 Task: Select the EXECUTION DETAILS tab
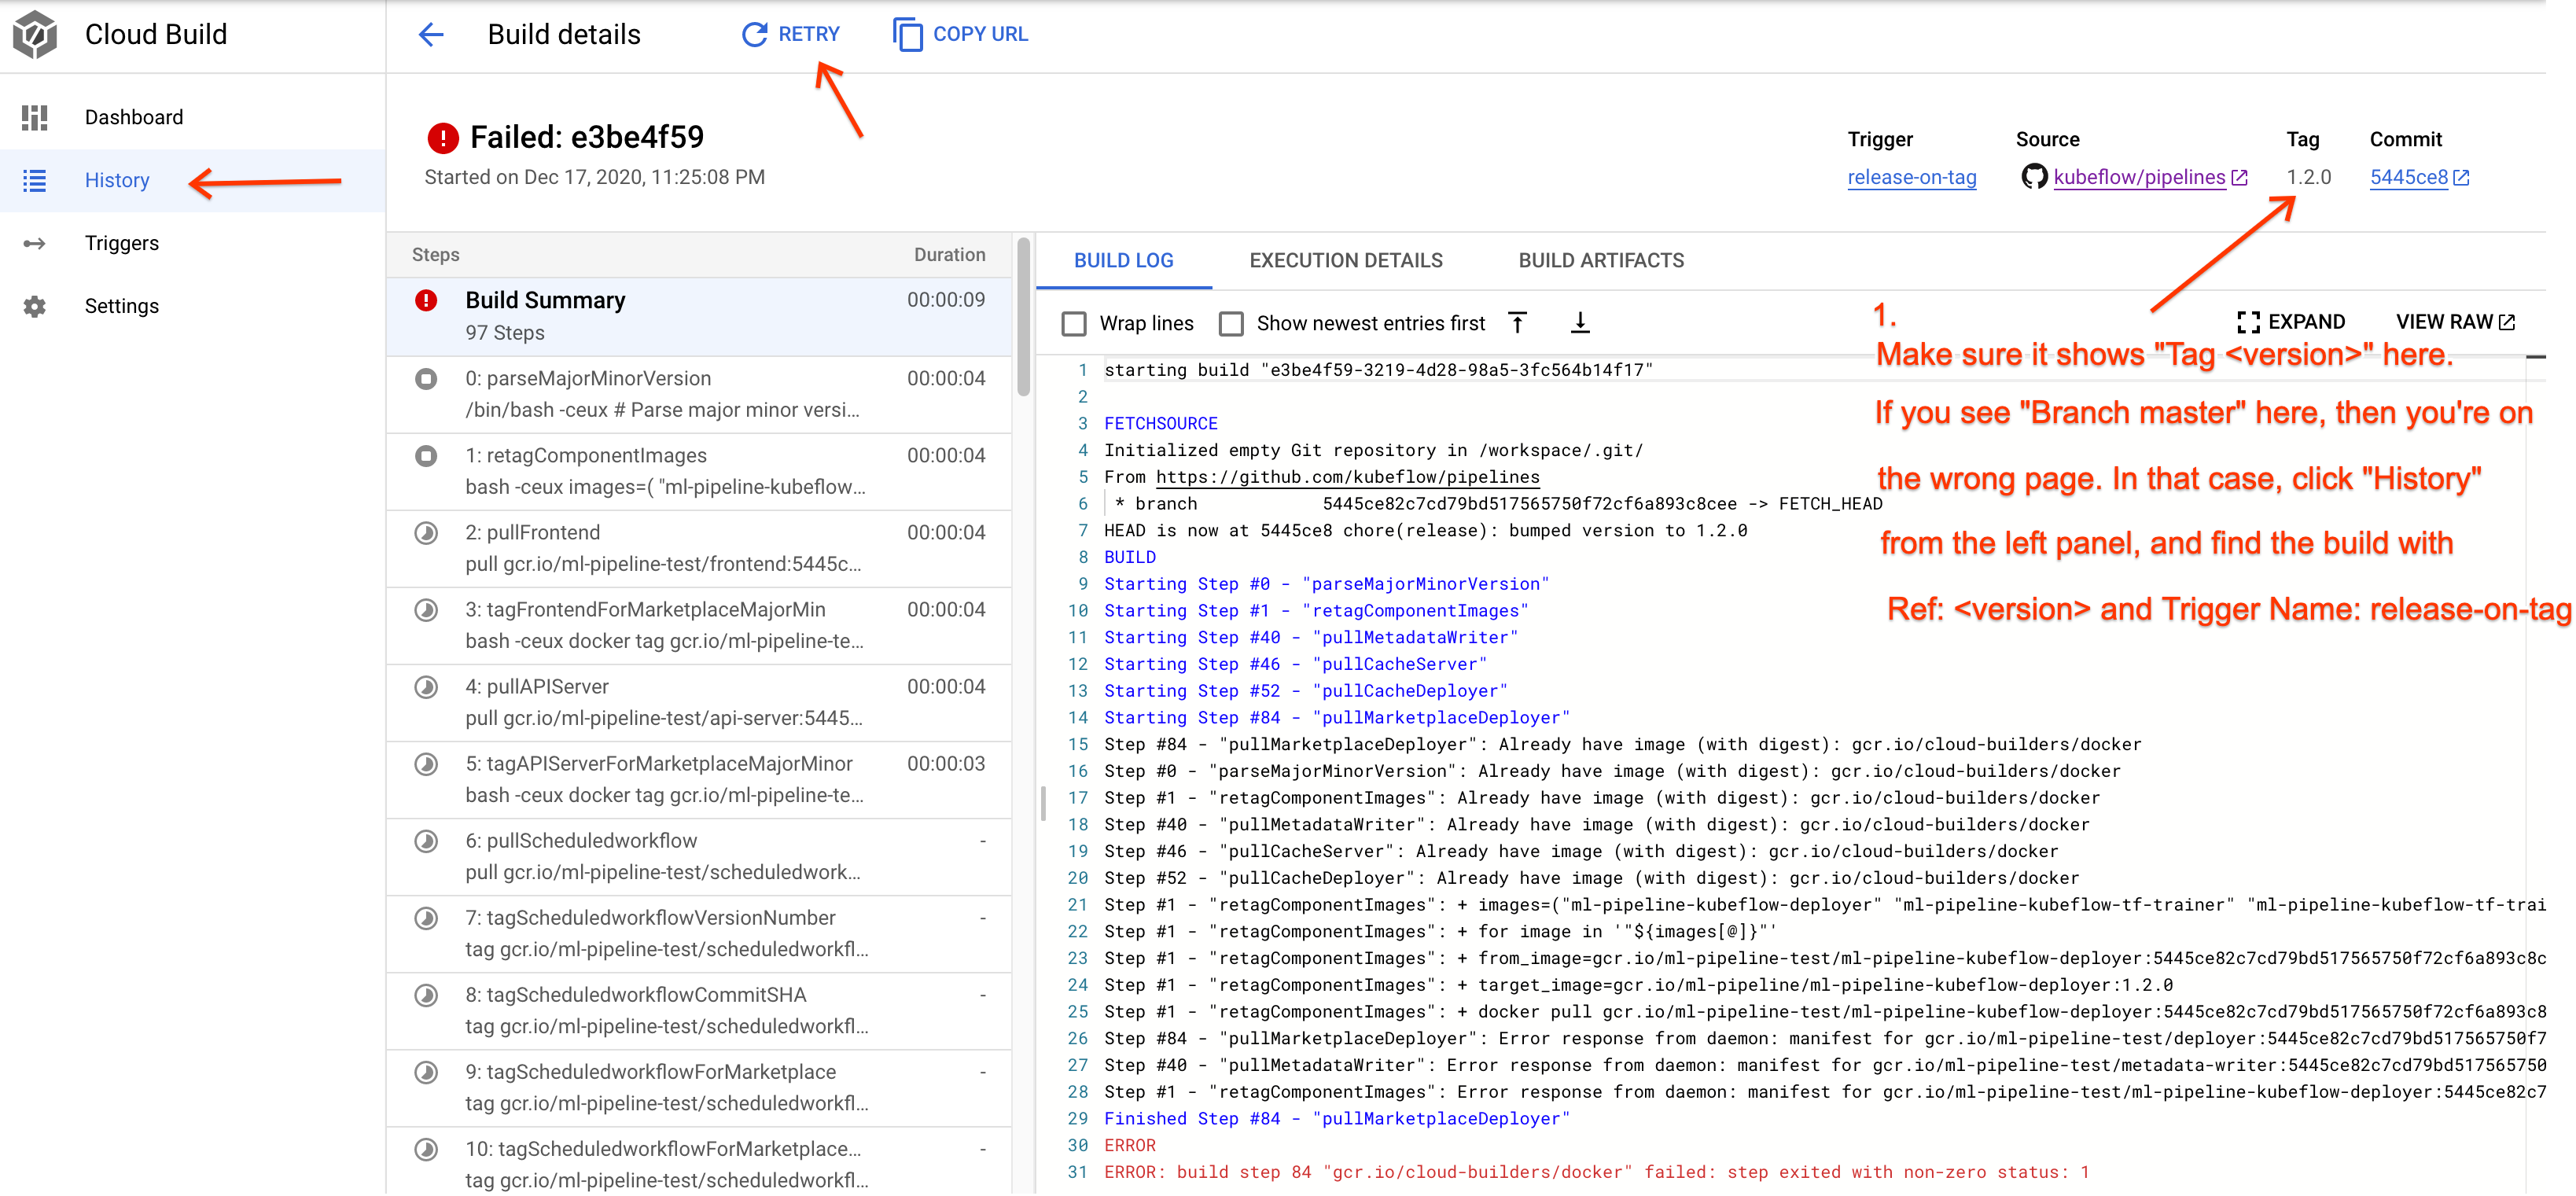1345,259
